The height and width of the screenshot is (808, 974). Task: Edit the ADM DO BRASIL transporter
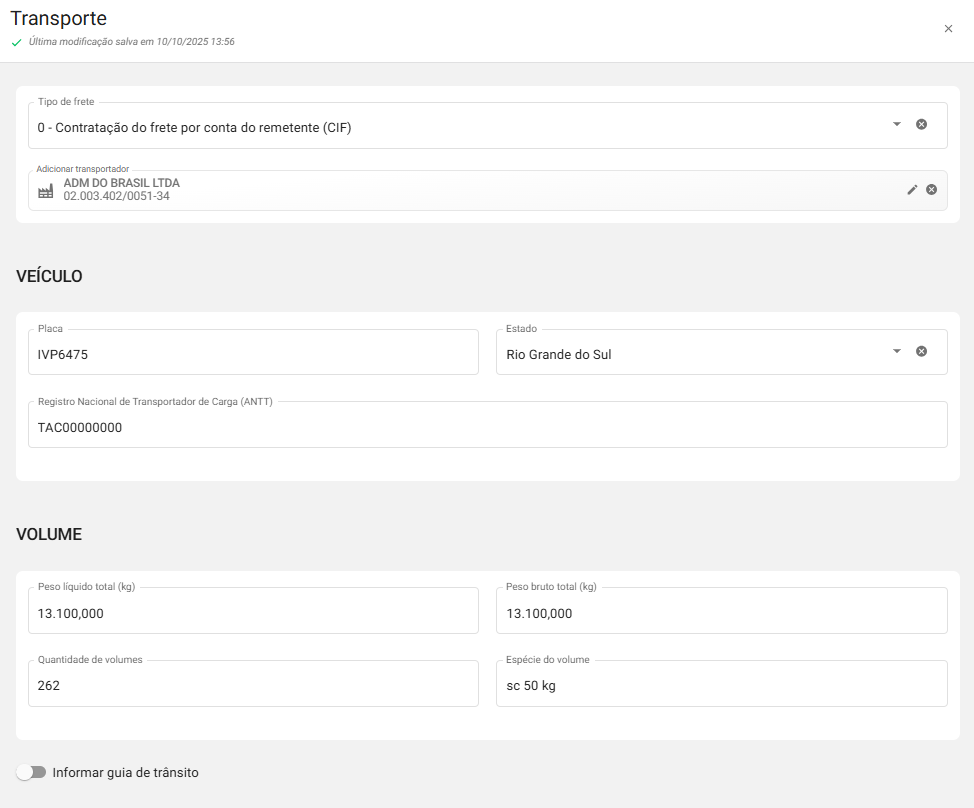pos(912,190)
